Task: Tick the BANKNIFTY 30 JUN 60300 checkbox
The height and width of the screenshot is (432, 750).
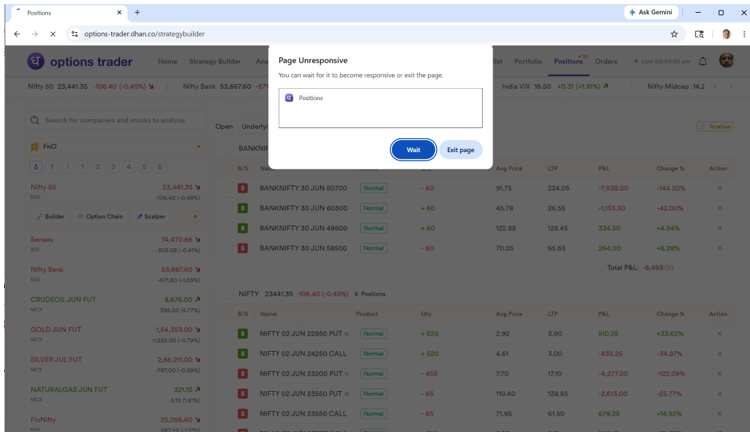Action: point(228,208)
